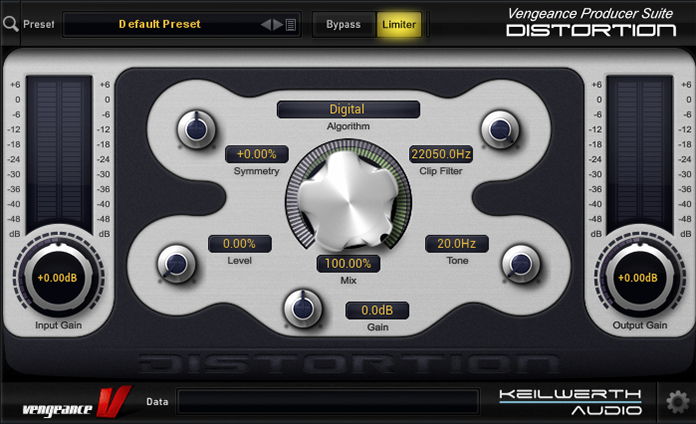Image resolution: width=696 pixels, height=424 pixels.
Task: Click the Keilwerth Audio logo
Action: point(572,402)
